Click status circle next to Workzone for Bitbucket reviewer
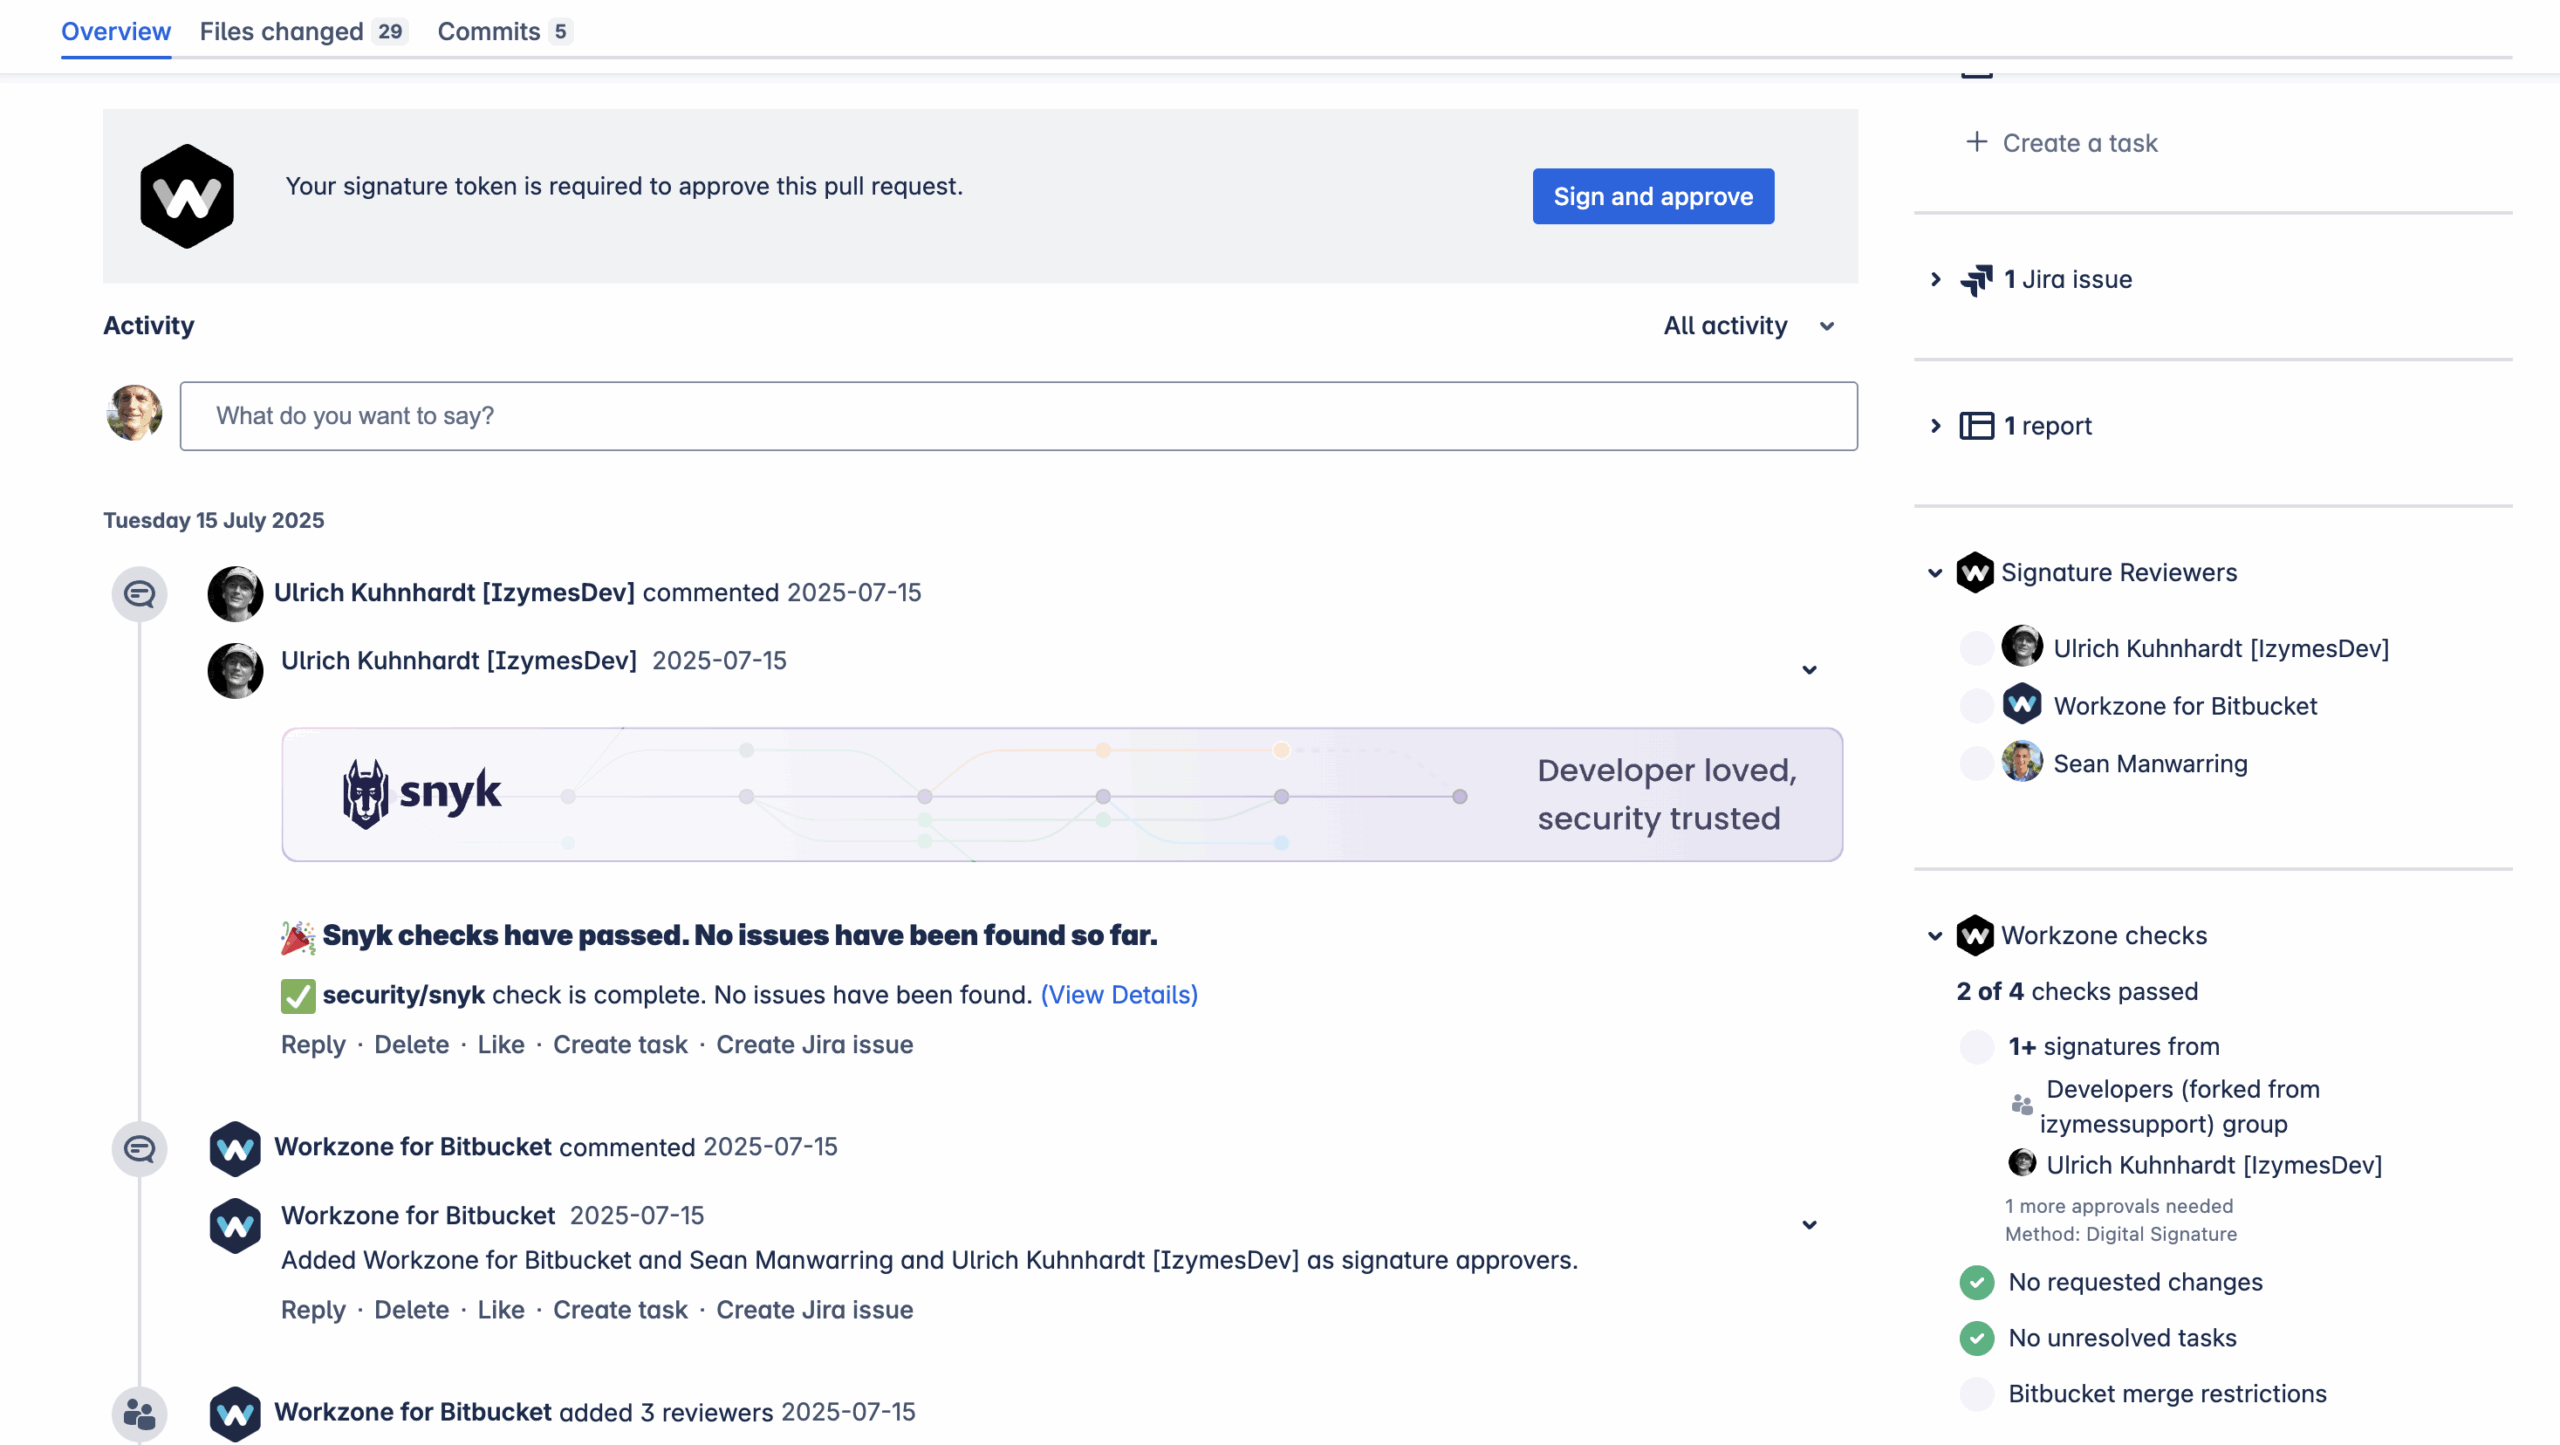 1976,706
